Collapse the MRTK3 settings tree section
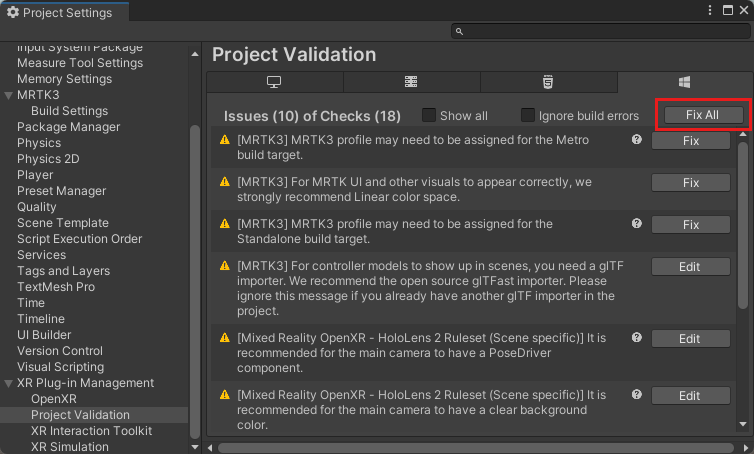 tap(9, 95)
